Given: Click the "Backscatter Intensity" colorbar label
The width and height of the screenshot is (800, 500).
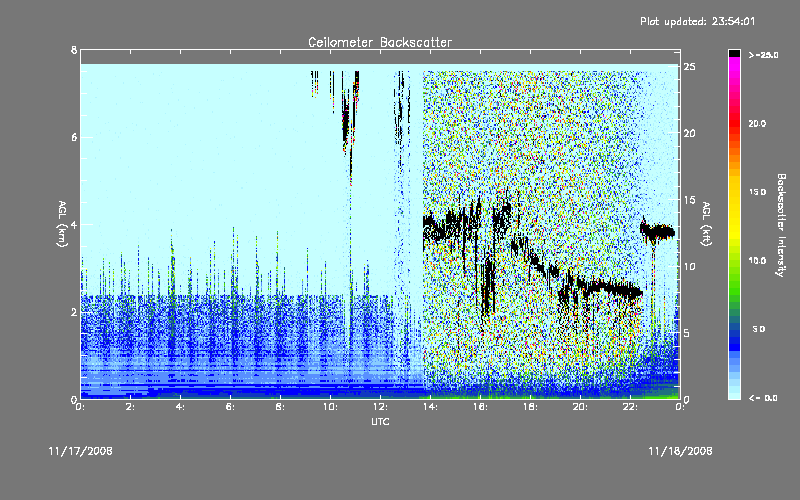Looking at the screenshot, I should [781, 225].
